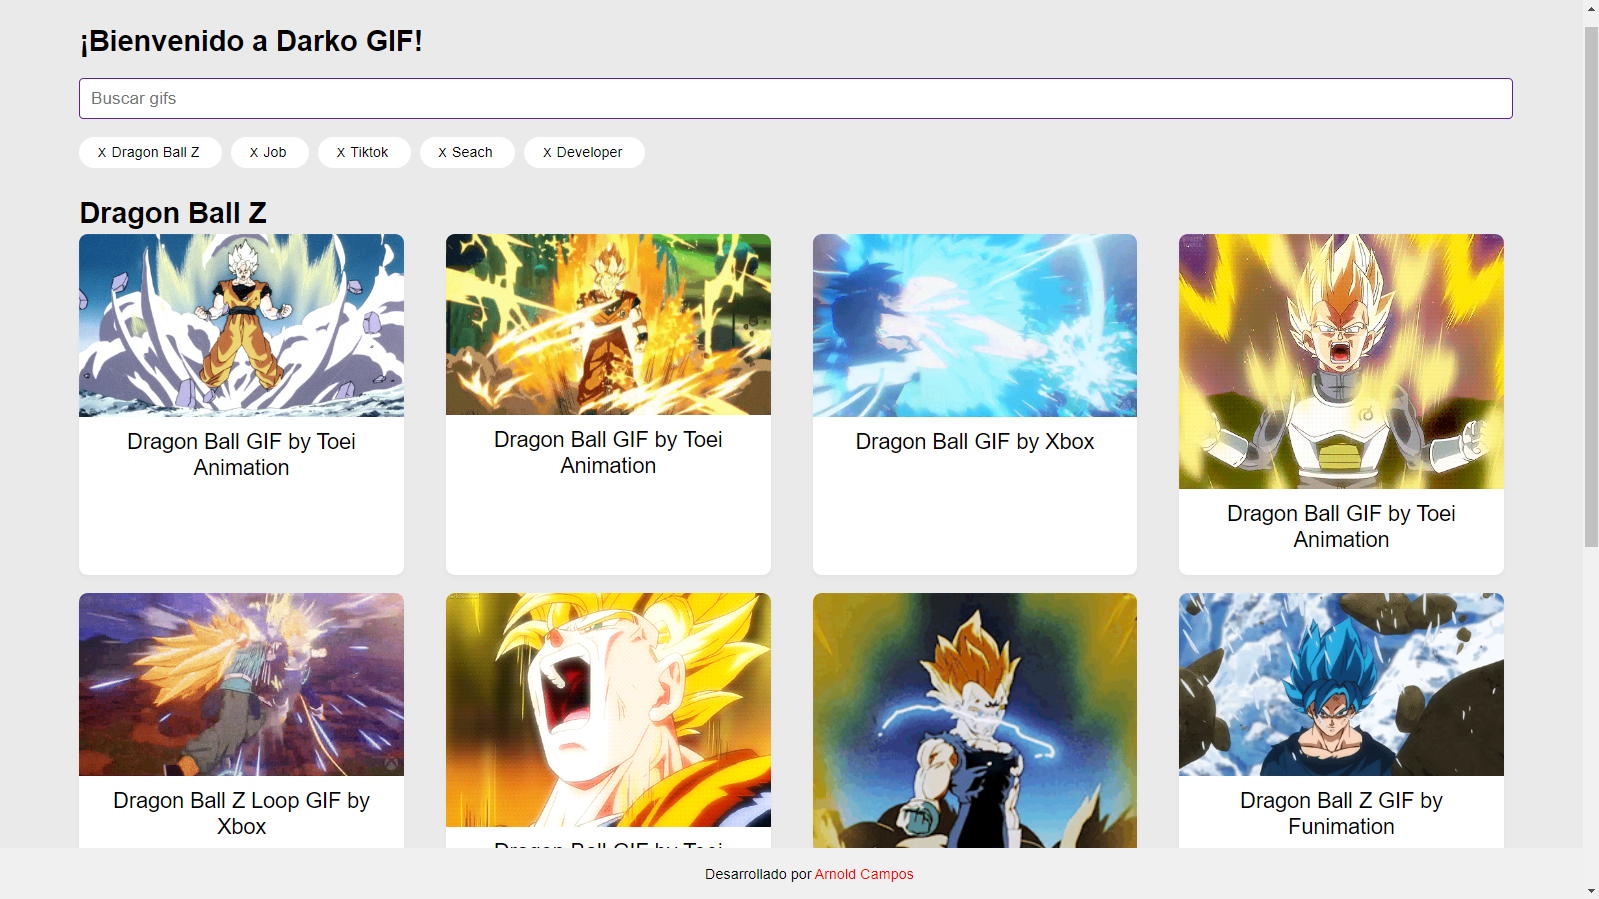
Task: Click the X on the Tiktok chip
Action: click(x=341, y=153)
